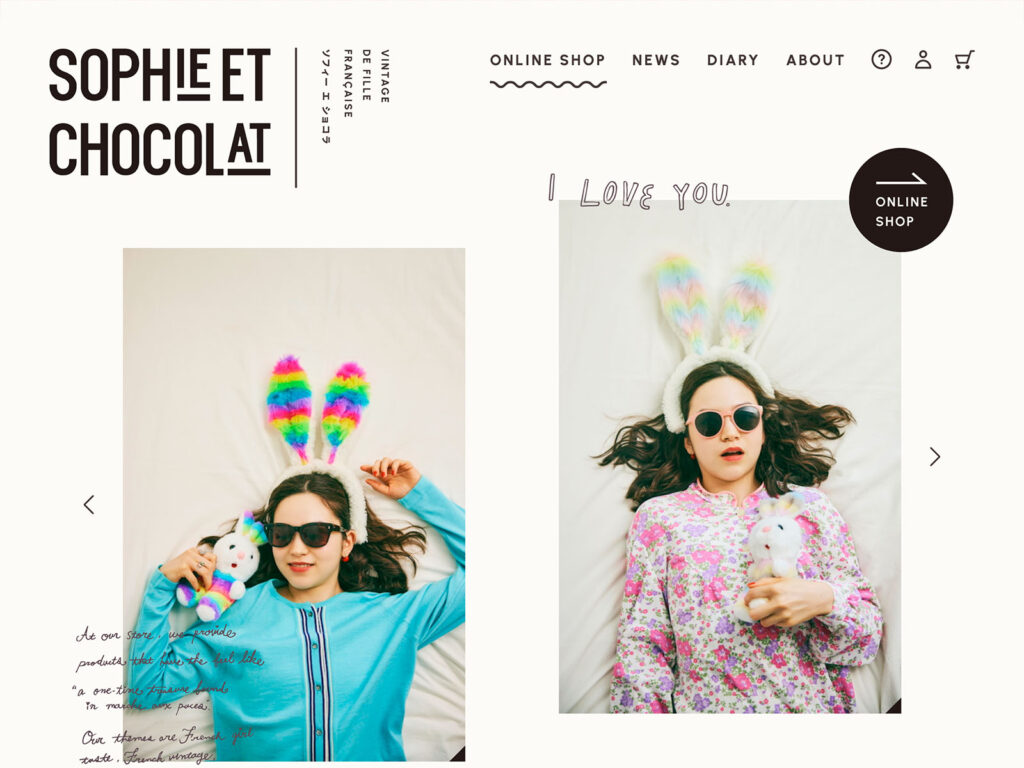Select the blue cardigan photo
The width and height of the screenshot is (1024, 768).
(x=294, y=504)
